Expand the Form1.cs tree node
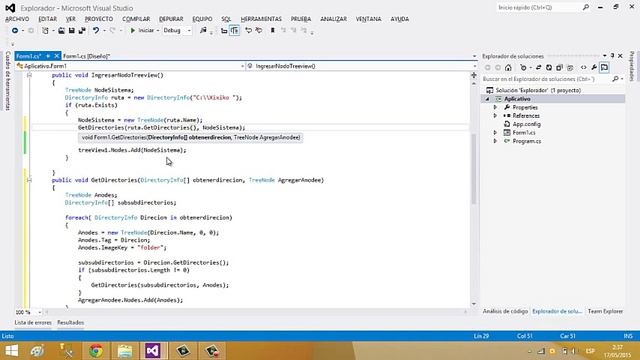The height and width of the screenshot is (360, 640). 496,133
